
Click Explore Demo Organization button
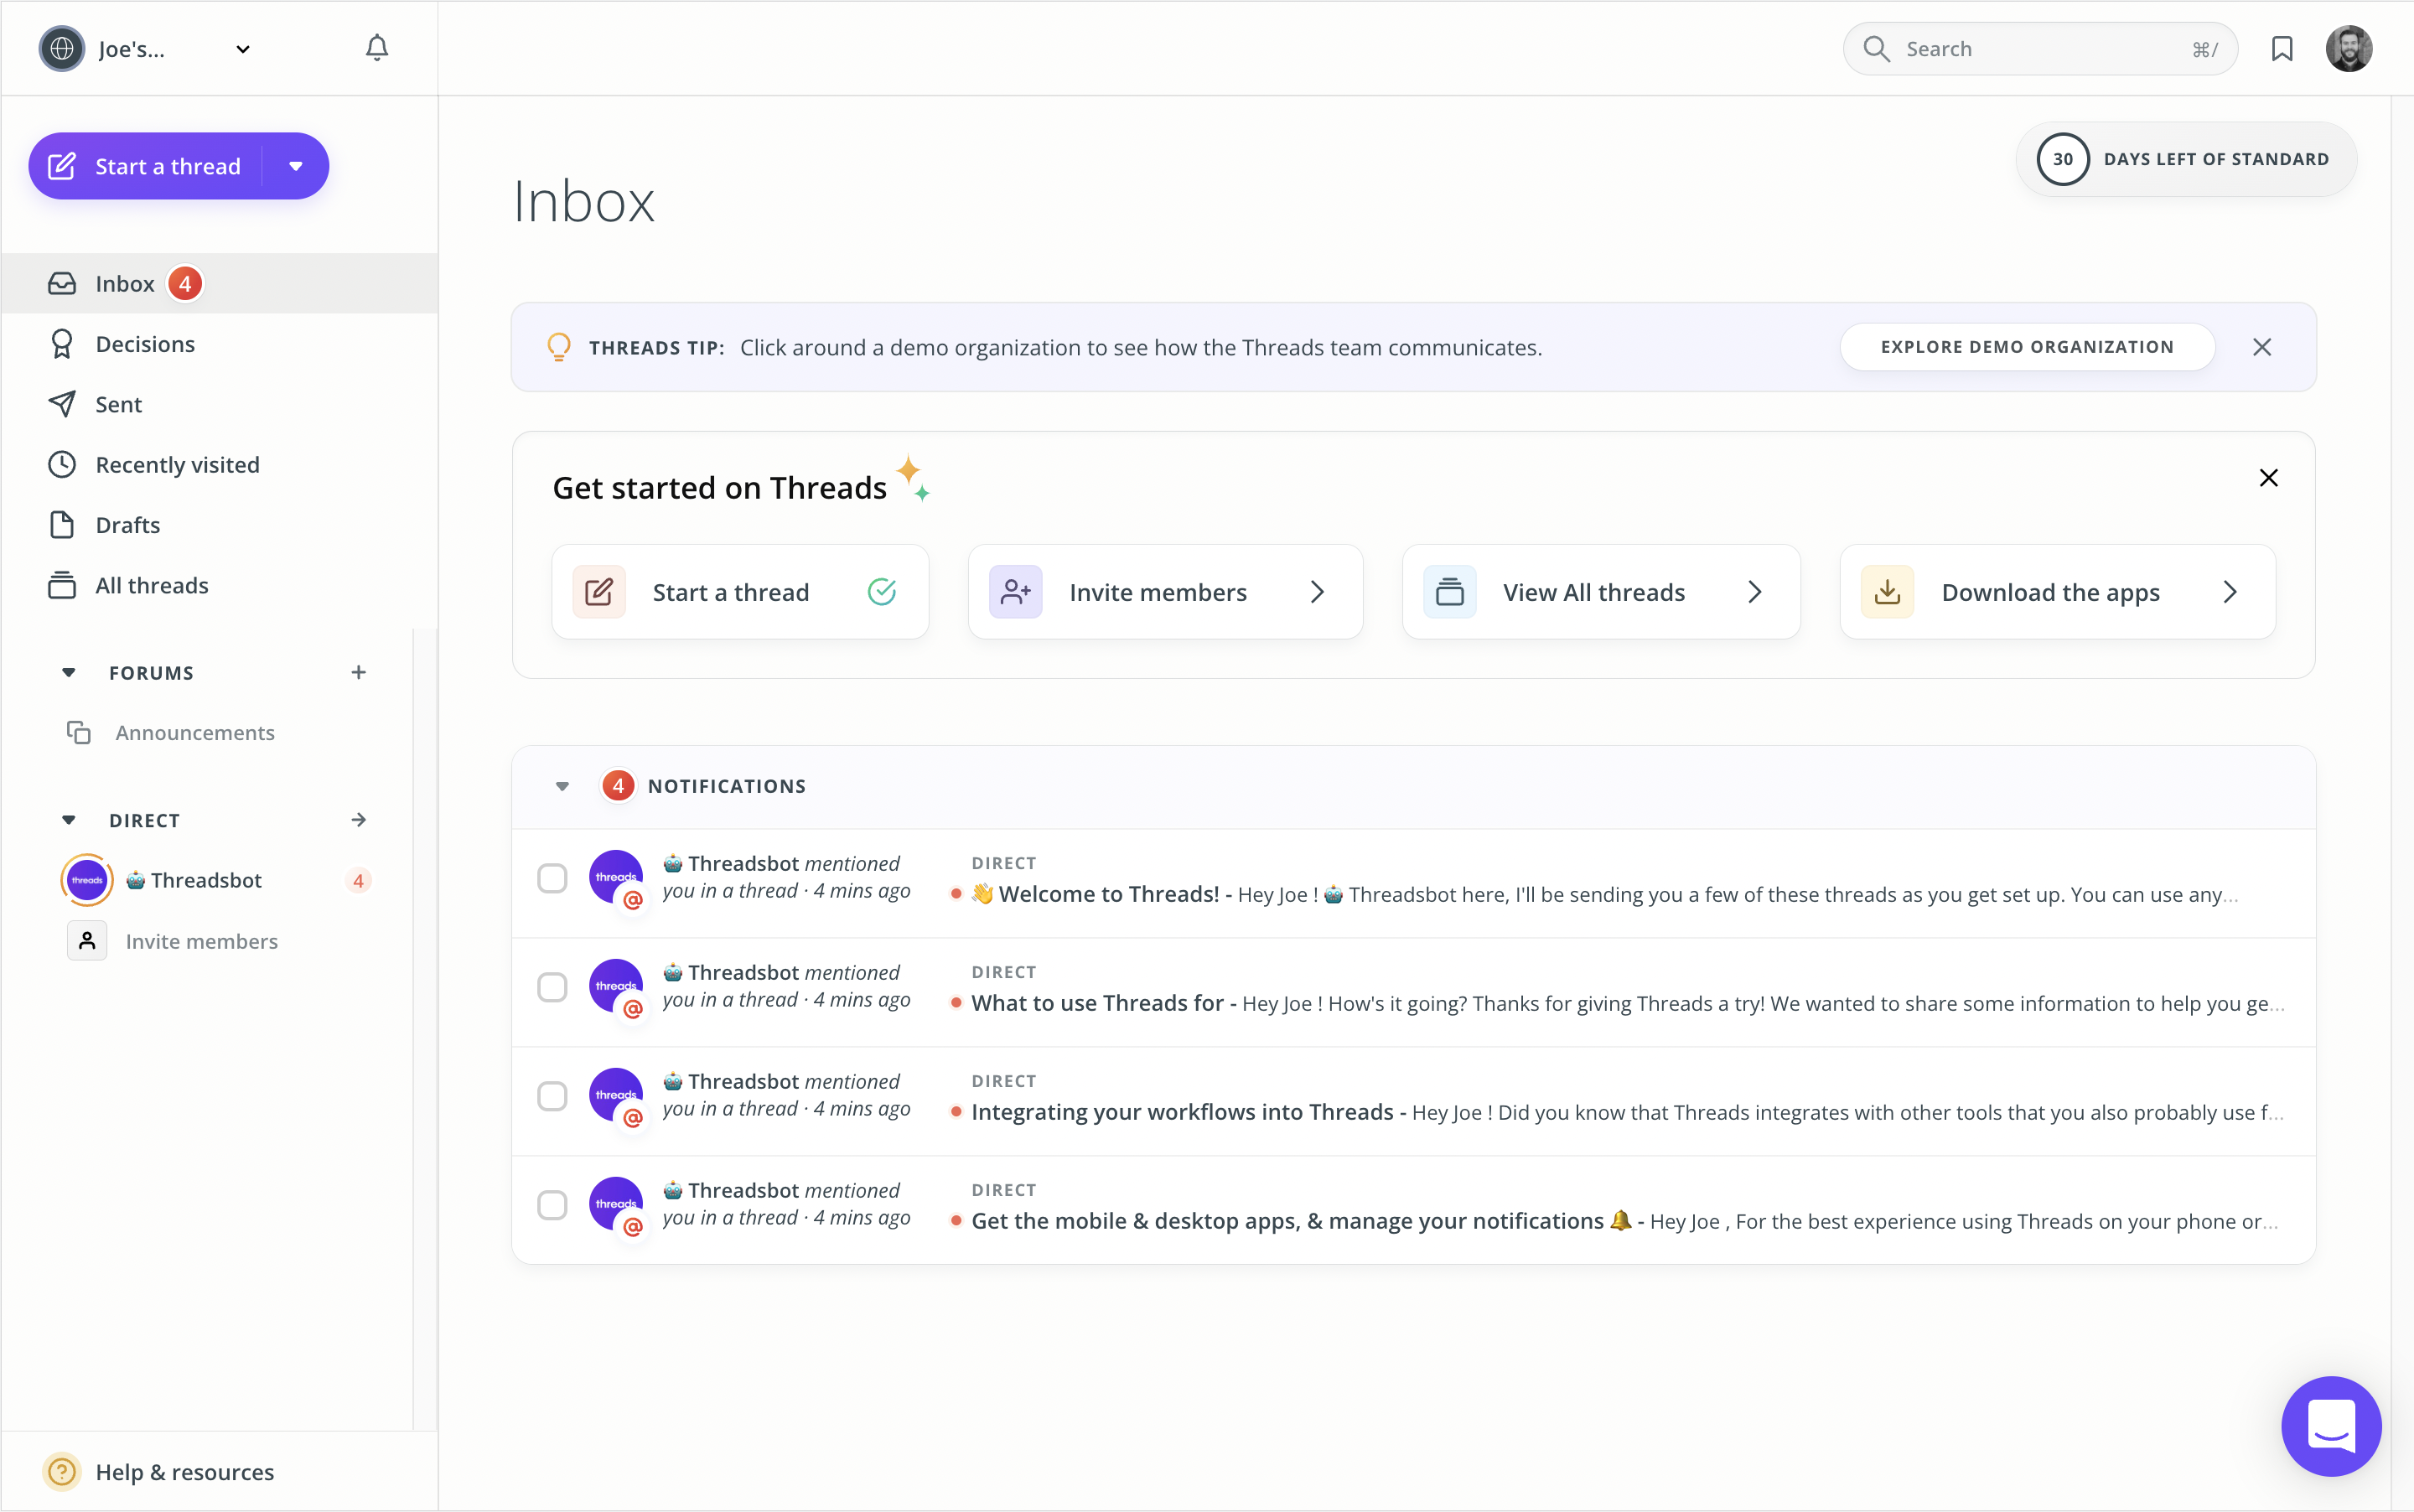click(x=2026, y=347)
